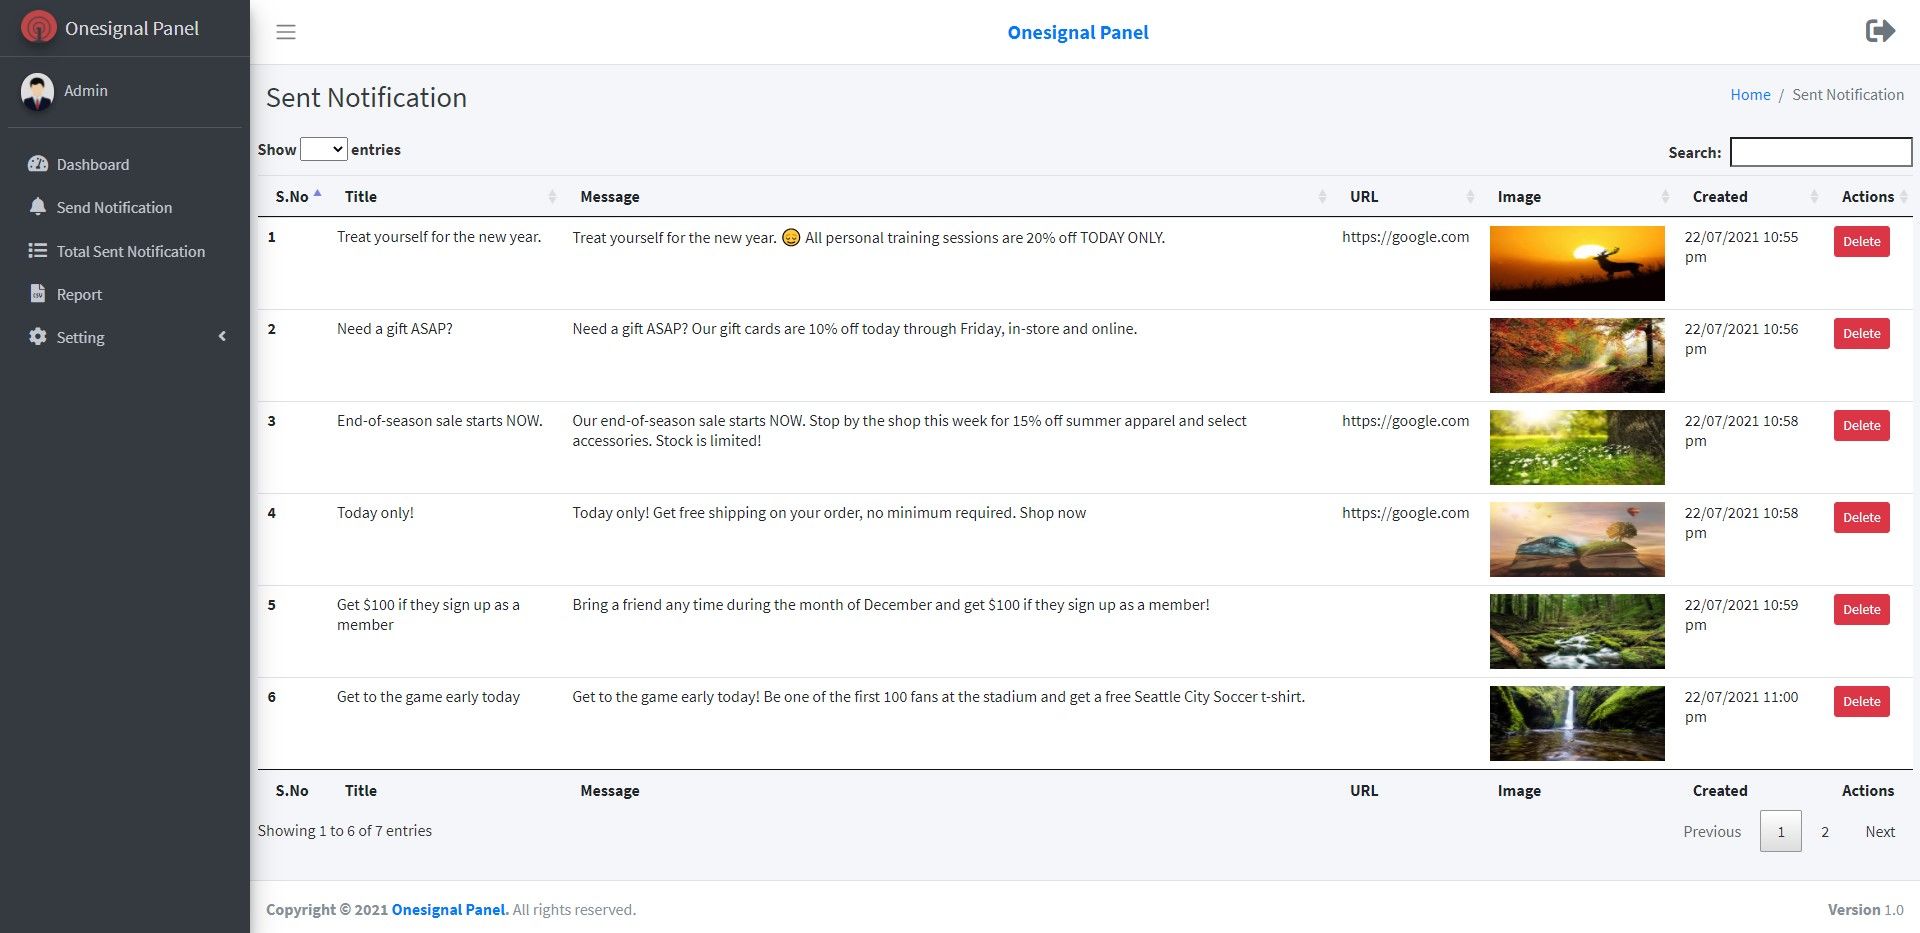Image resolution: width=1920 pixels, height=933 pixels.
Task: Delete the 'Need a gift ASAP?' notification
Action: [1861, 334]
